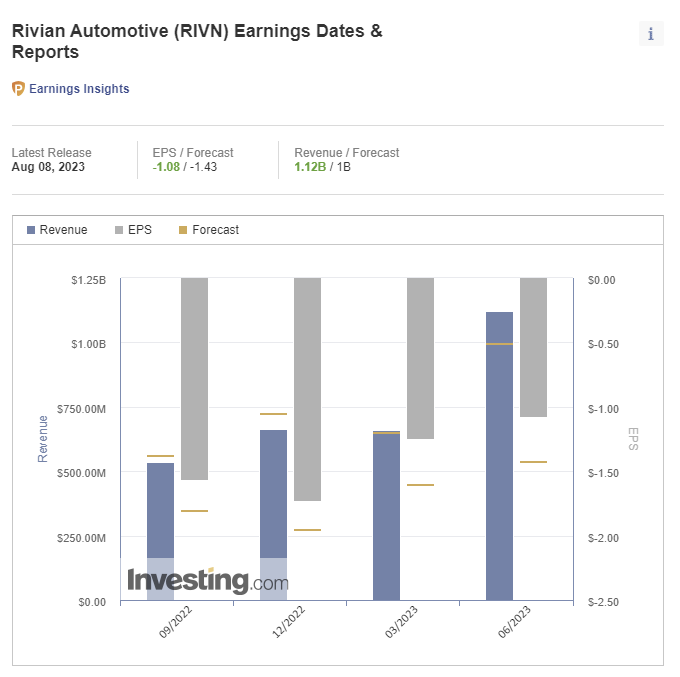
Task: Click the '$-1.00' EPS axis label
Action: tap(603, 409)
